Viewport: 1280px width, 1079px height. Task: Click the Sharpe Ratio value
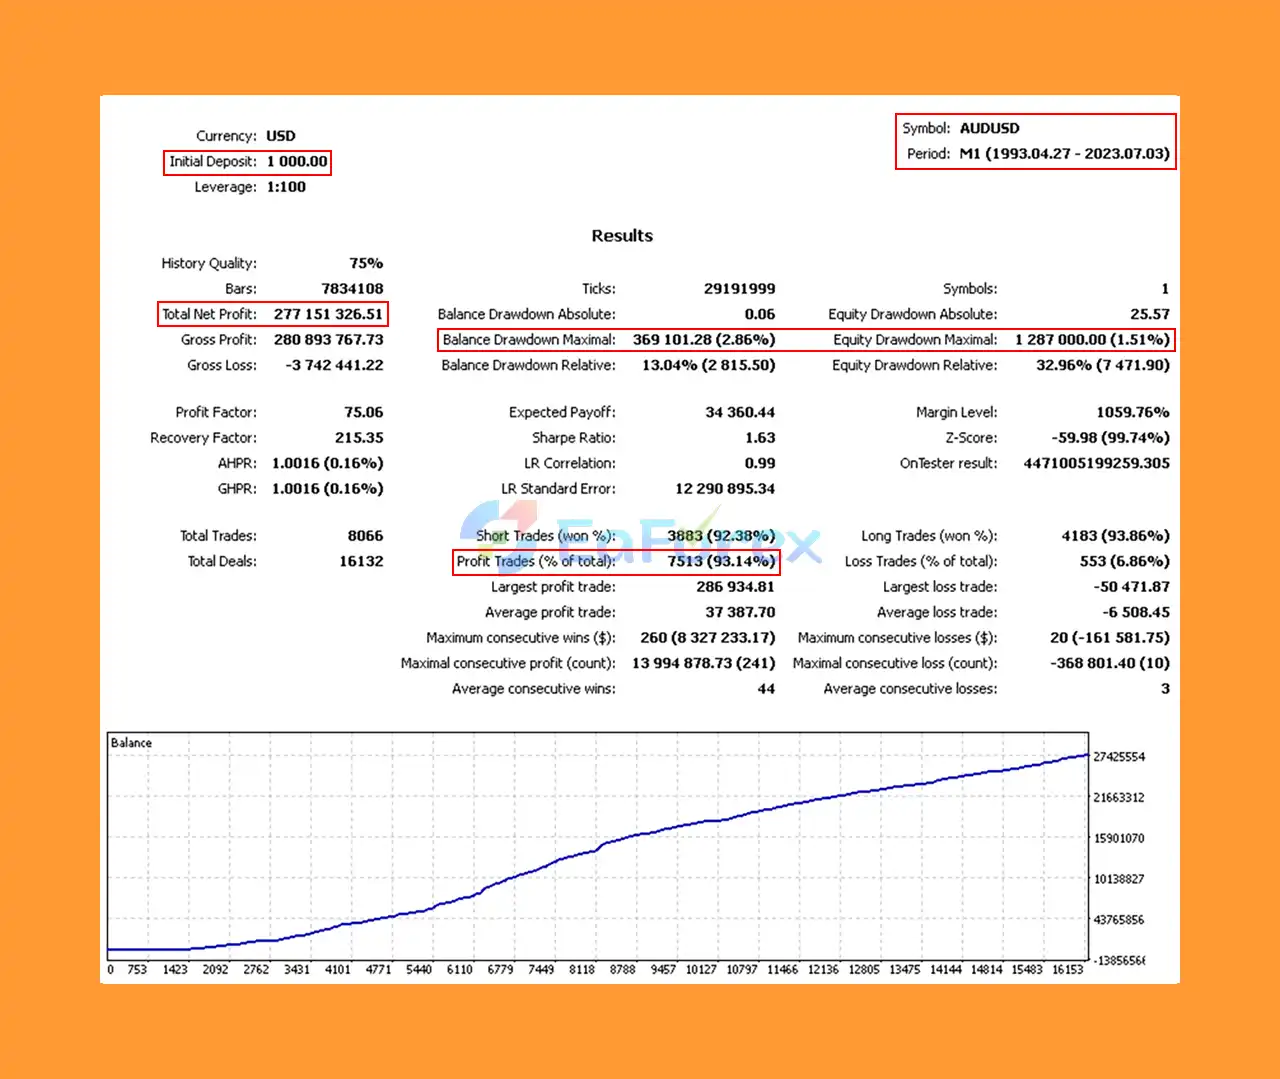pyautogui.click(x=760, y=438)
